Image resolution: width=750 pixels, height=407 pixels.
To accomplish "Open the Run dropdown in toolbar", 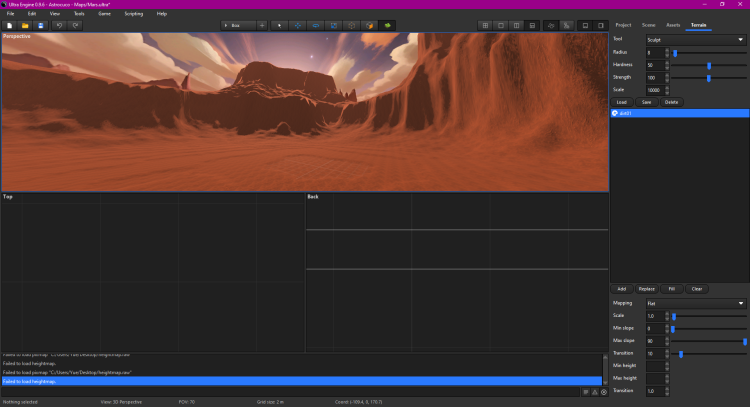I will coord(238,24).
